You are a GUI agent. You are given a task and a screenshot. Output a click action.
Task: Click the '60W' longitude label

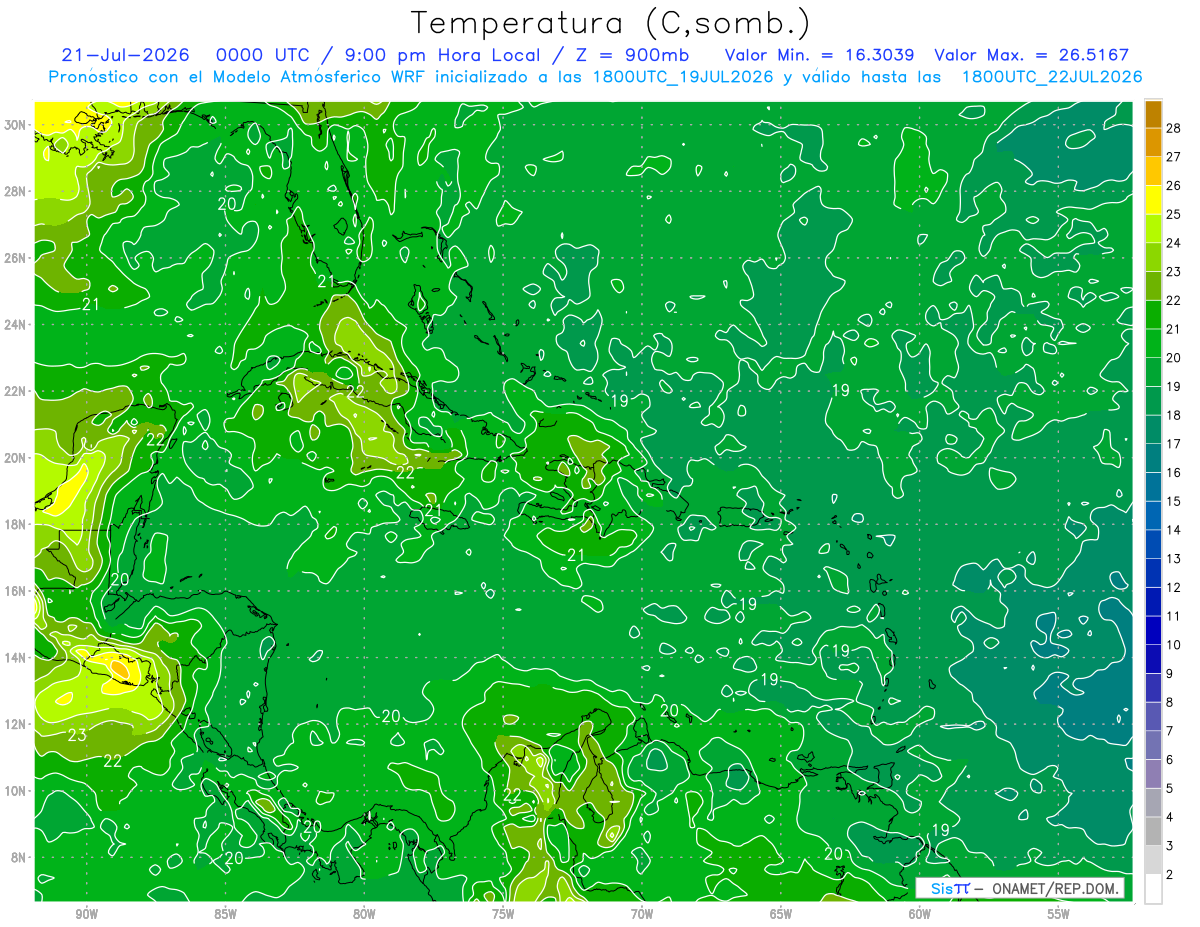tap(920, 914)
